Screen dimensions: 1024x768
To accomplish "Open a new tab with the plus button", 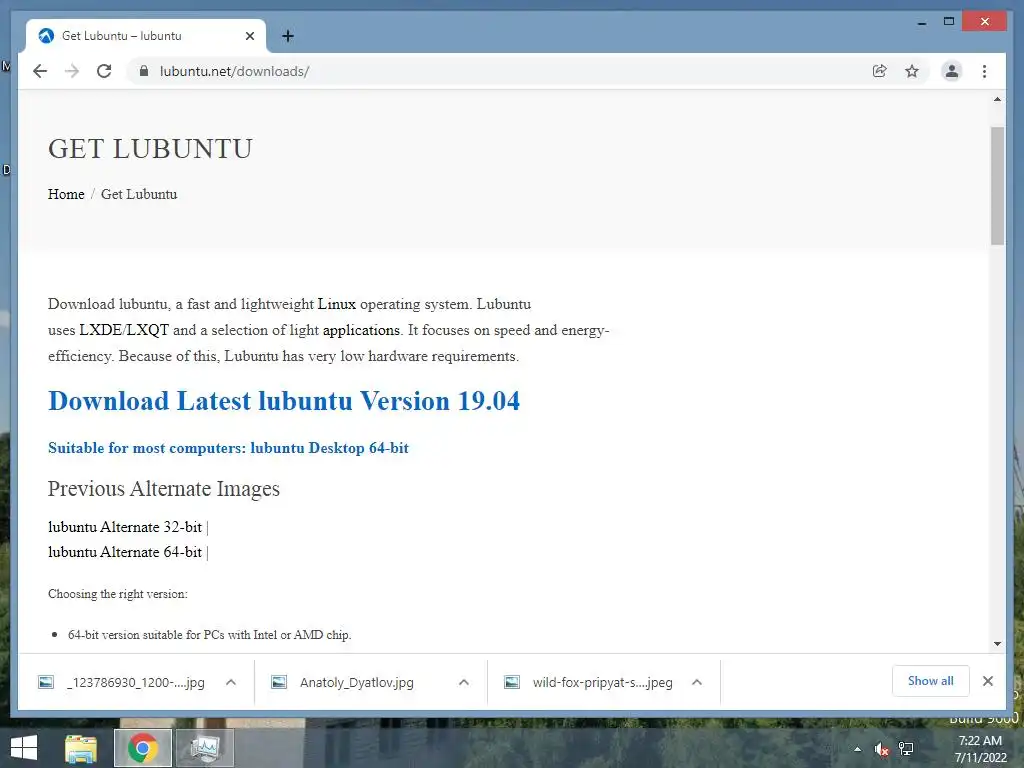I will tap(287, 36).
